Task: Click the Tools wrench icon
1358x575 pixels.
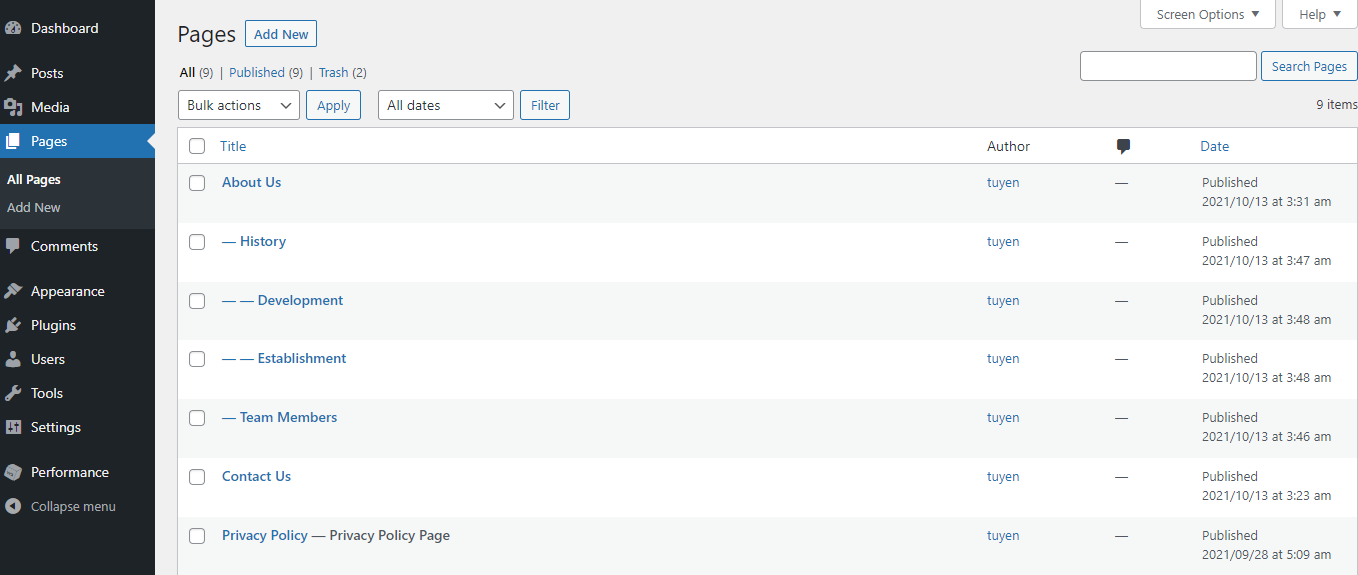Action: [x=13, y=393]
